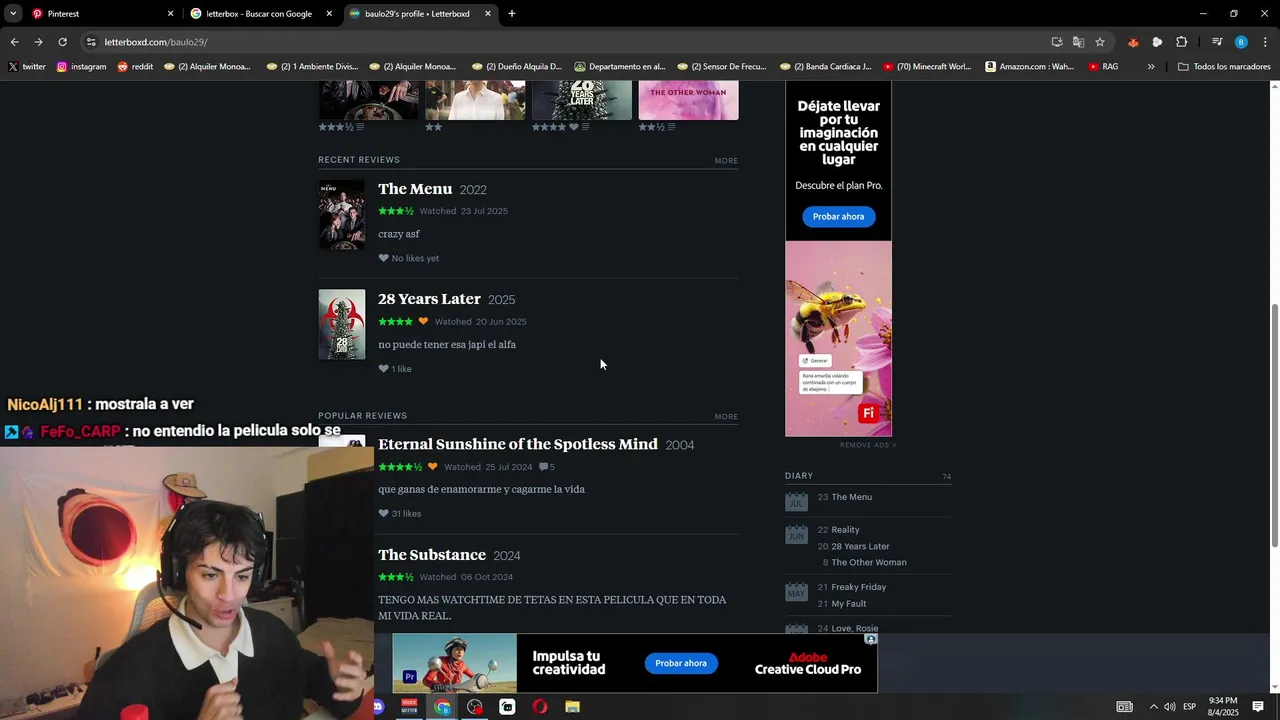Open the Freaky Friday diary entry
The width and height of the screenshot is (1280, 720).
click(x=859, y=587)
